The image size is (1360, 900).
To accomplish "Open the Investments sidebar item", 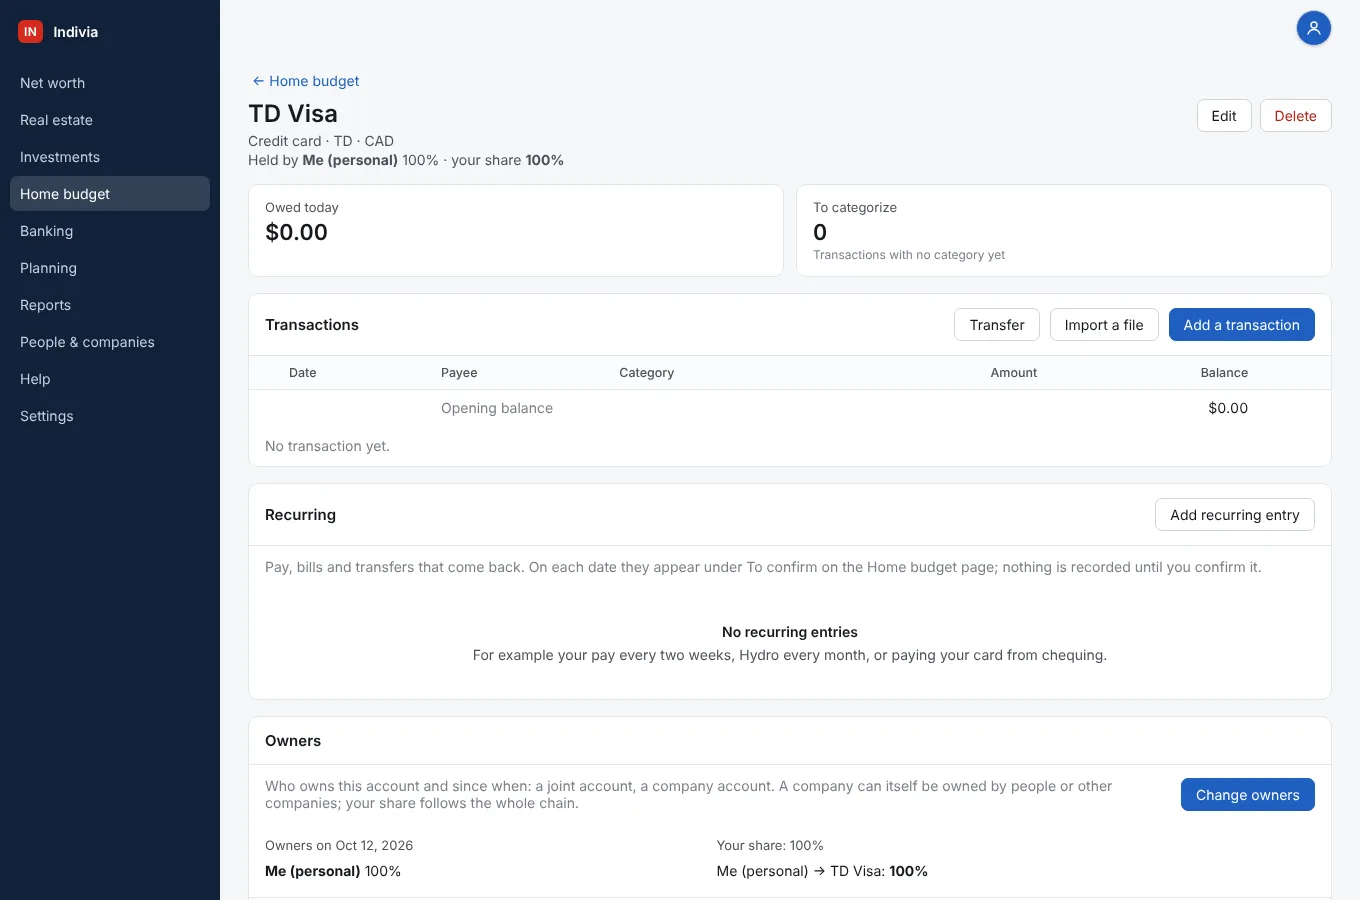I will click(110, 157).
